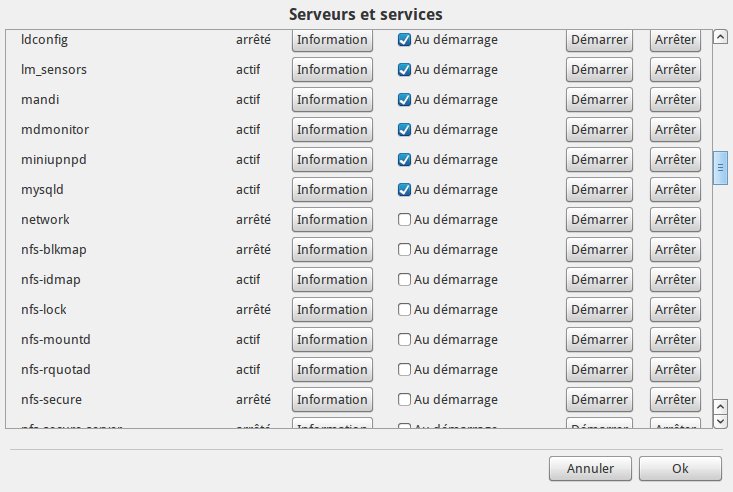Check Au démarrage for nfs-lock

[405, 310]
